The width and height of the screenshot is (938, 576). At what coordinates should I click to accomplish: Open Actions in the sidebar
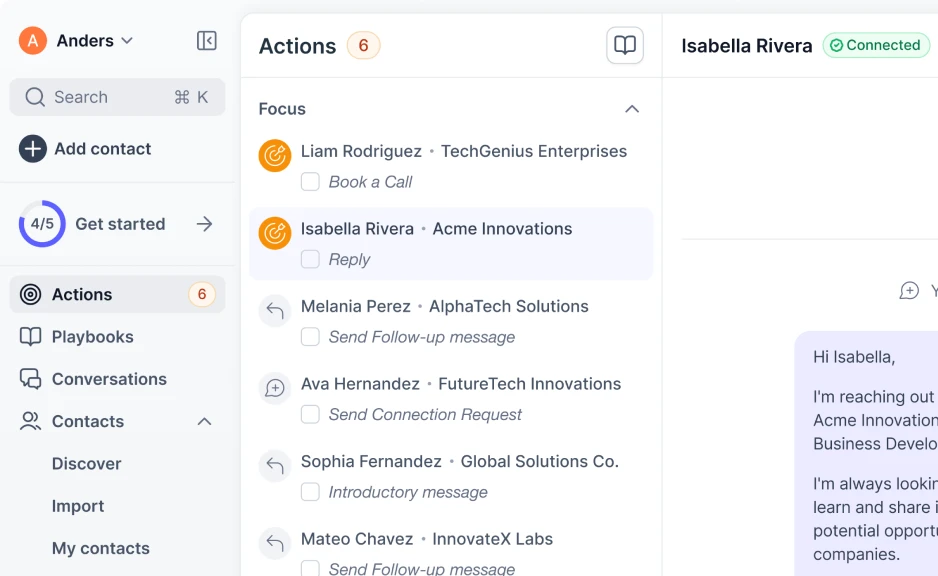point(117,294)
